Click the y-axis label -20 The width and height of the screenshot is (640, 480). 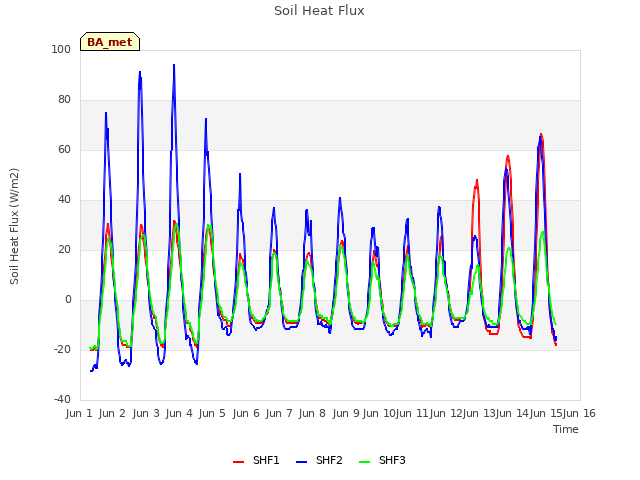click(x=62, y=349)
